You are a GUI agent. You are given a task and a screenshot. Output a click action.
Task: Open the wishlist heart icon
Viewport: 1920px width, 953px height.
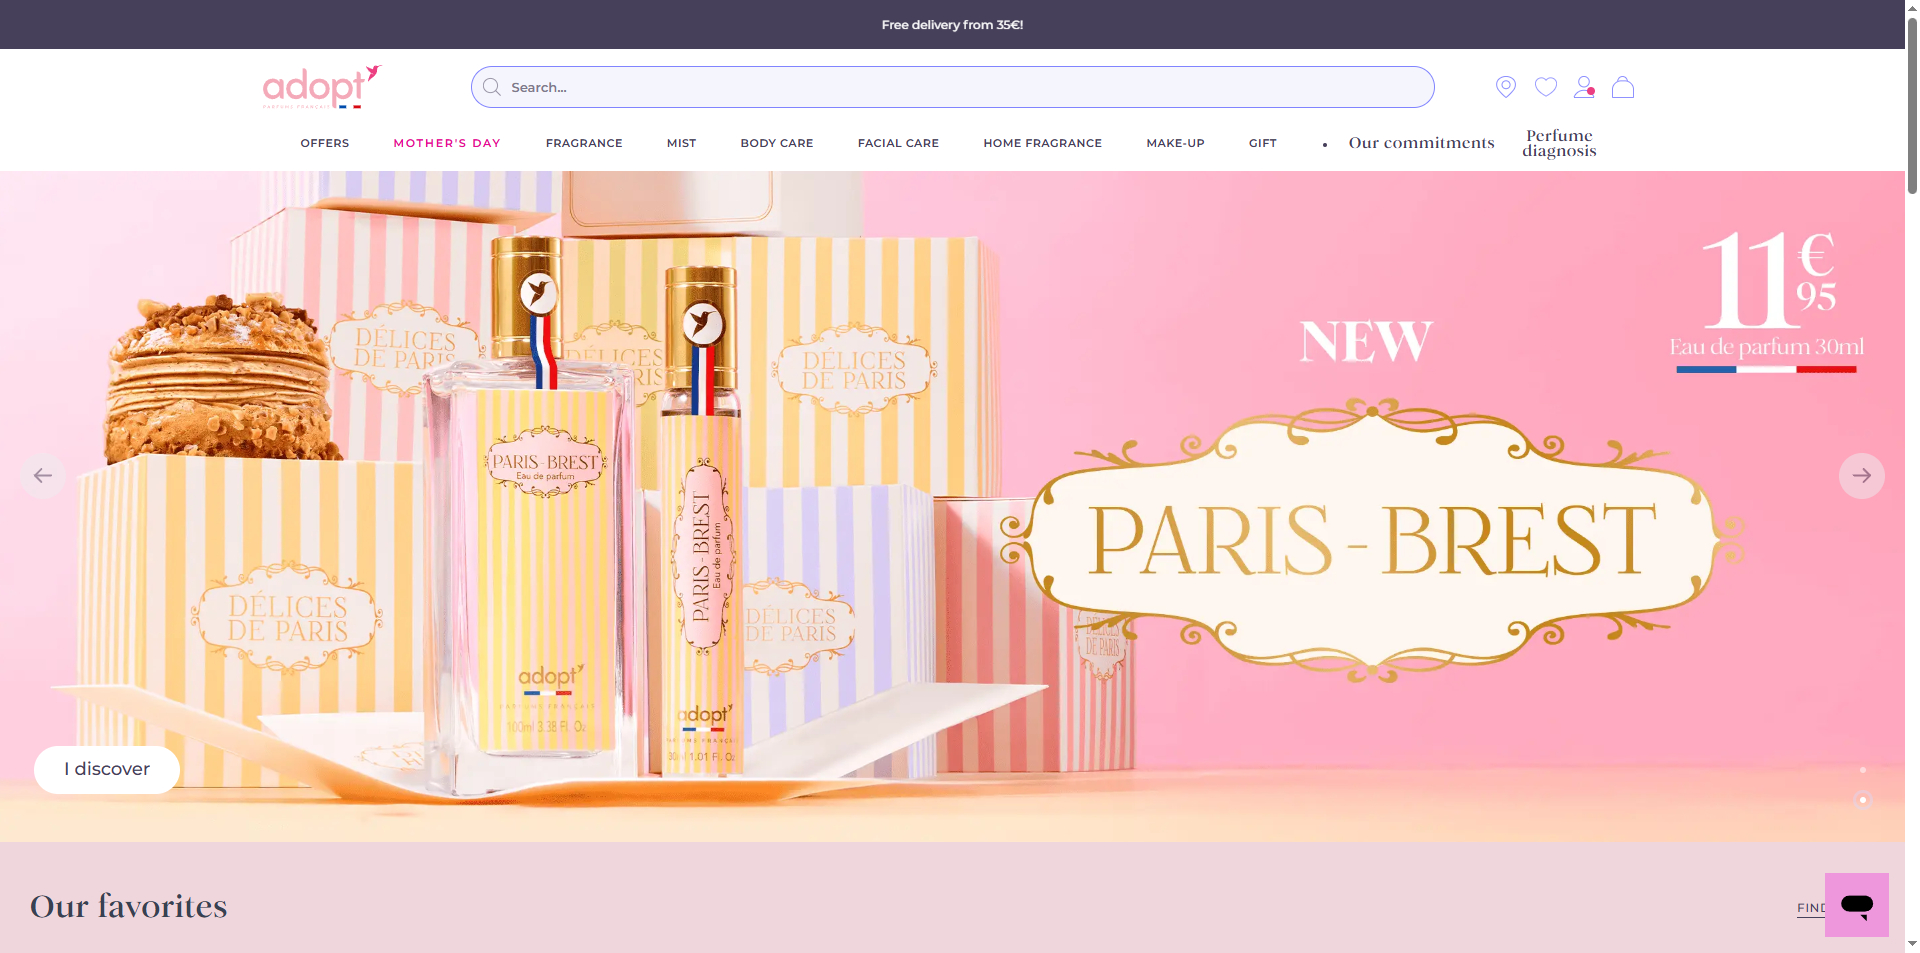point(1545,87)
